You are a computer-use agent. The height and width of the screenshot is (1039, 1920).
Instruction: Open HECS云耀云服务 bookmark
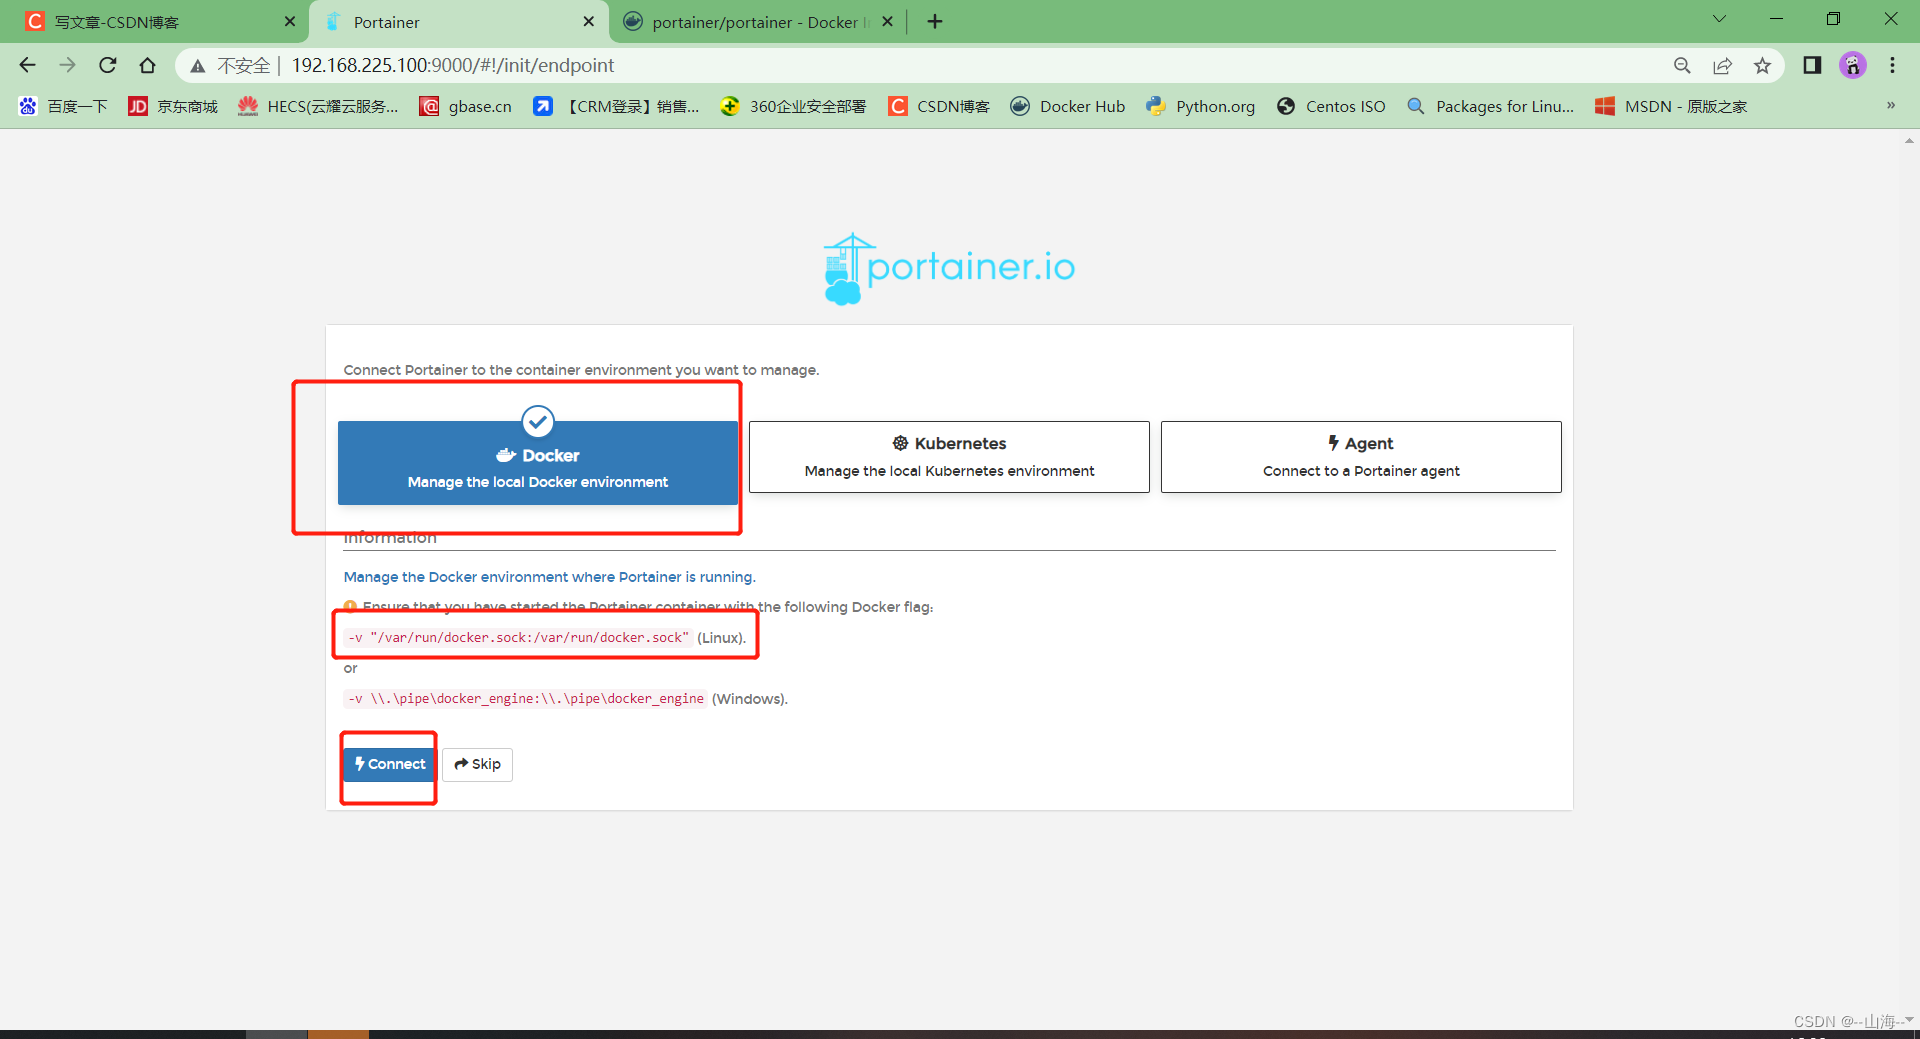(x=318, y=106)
